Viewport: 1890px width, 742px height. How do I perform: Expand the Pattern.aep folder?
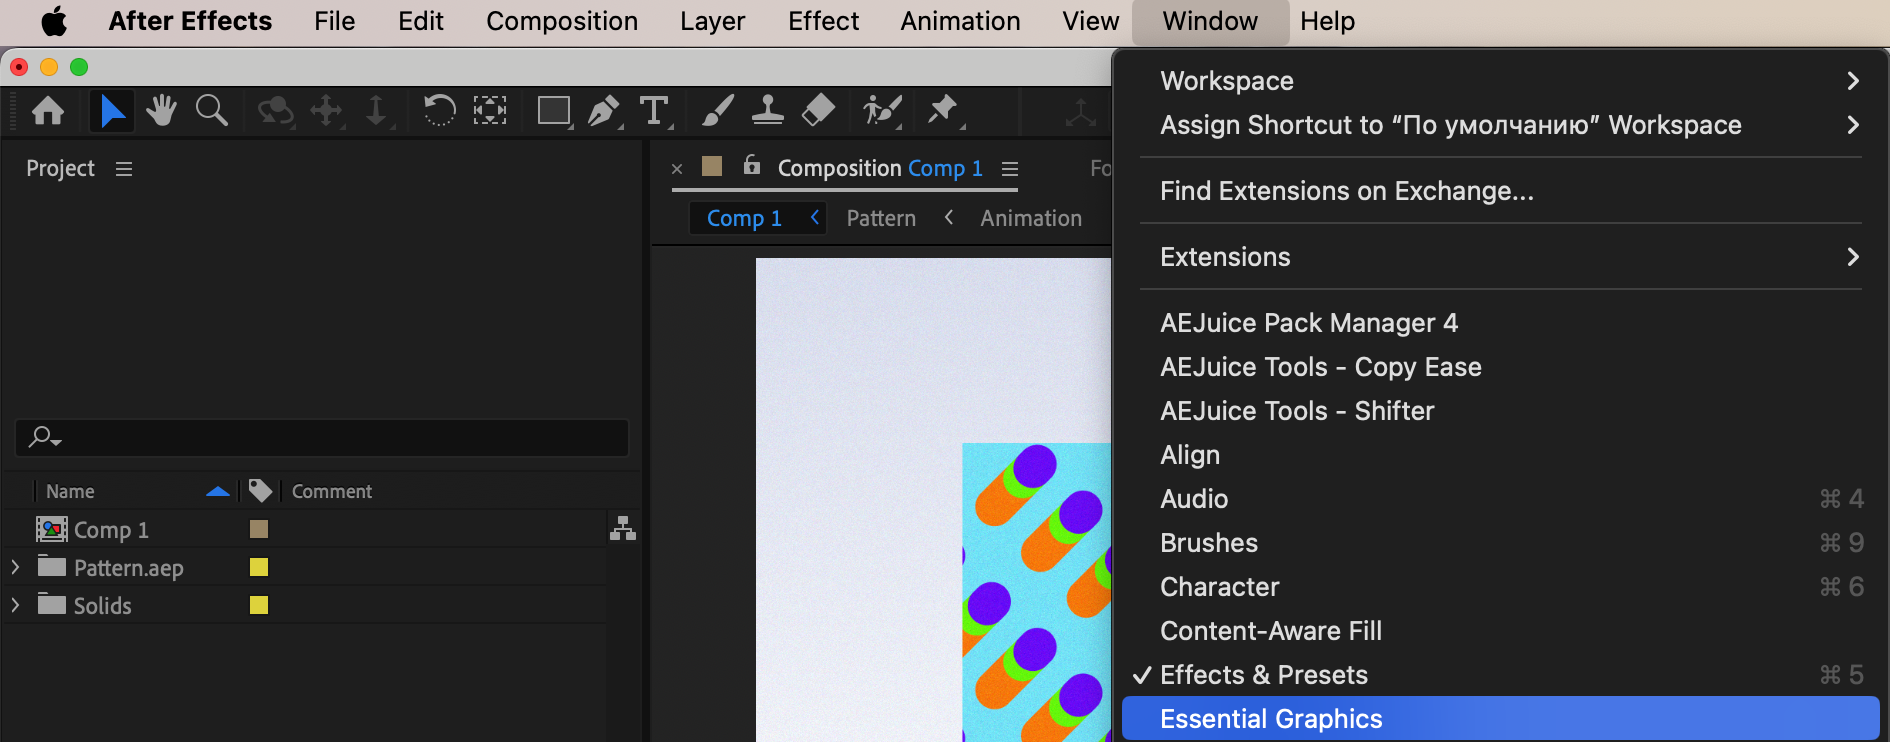pyautogui.click(x=15, y=568)
